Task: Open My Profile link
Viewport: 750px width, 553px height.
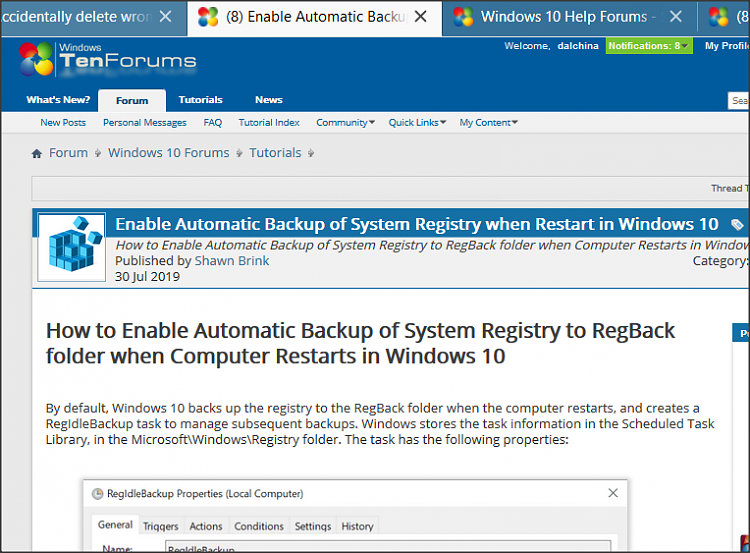Action: point(727,46)
